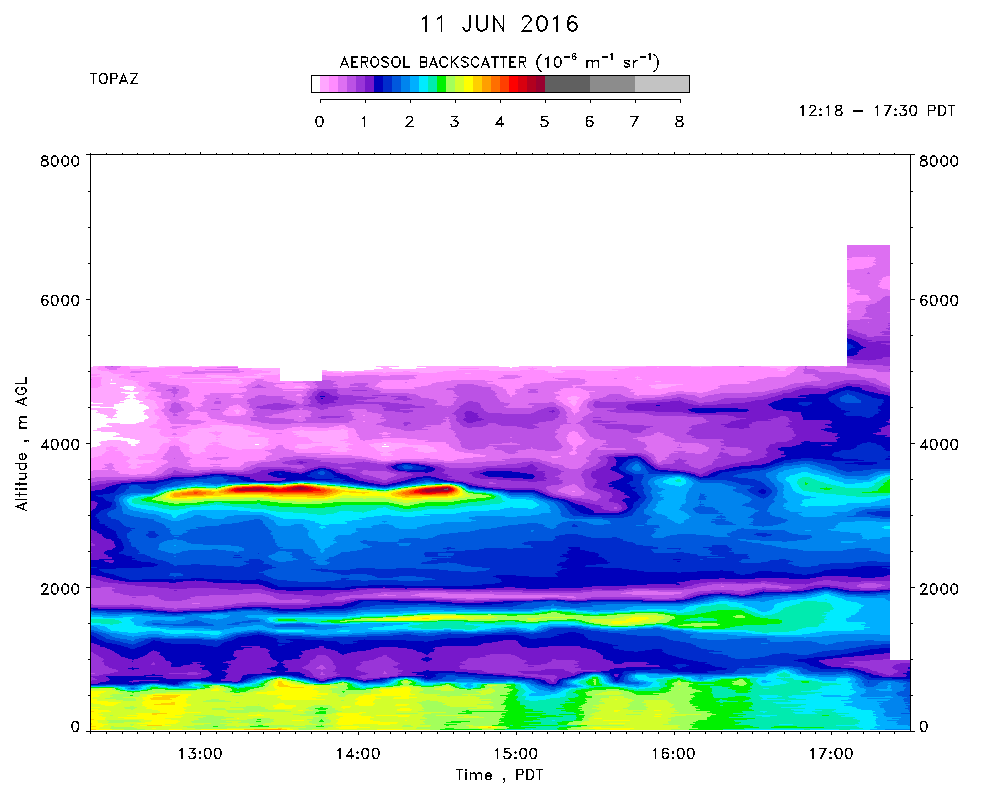
Task: Click the colorbar tick label "8"
Action: click(679, 122)
